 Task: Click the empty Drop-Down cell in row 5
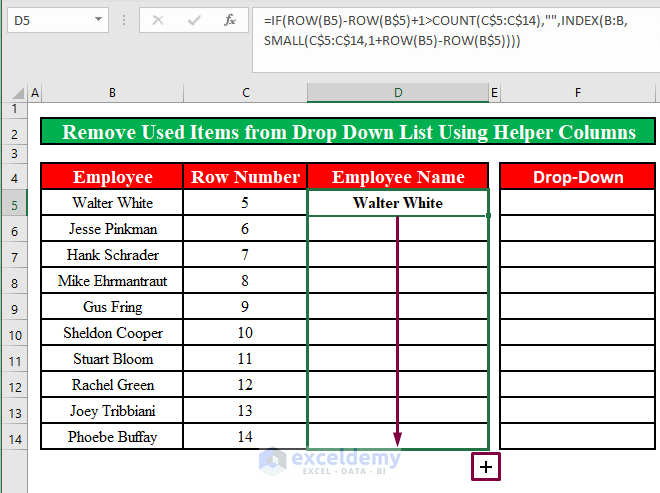(x=578, y=203)
